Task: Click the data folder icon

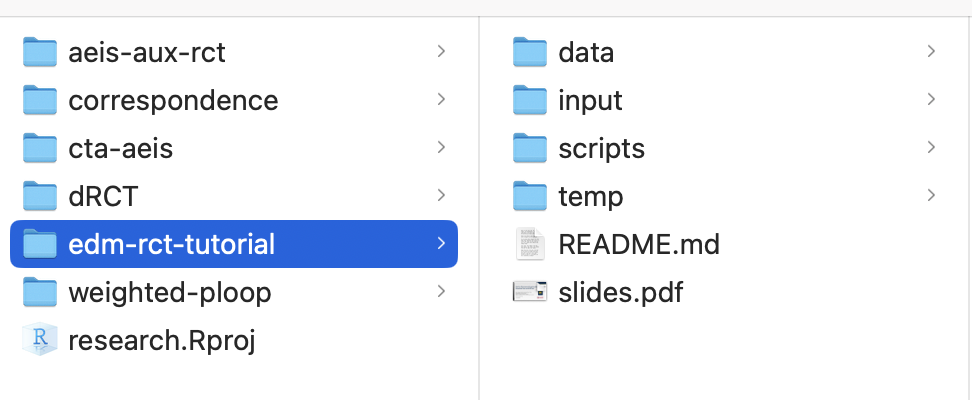Action: click(x=530, y=52)
